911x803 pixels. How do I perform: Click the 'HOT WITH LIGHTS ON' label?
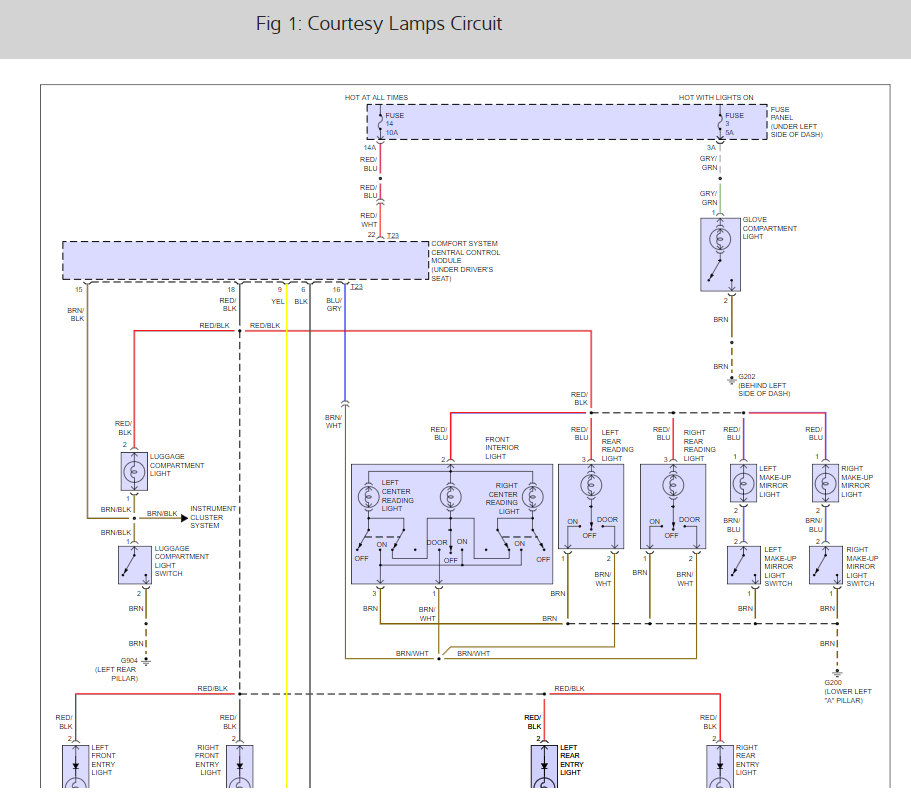716,97
